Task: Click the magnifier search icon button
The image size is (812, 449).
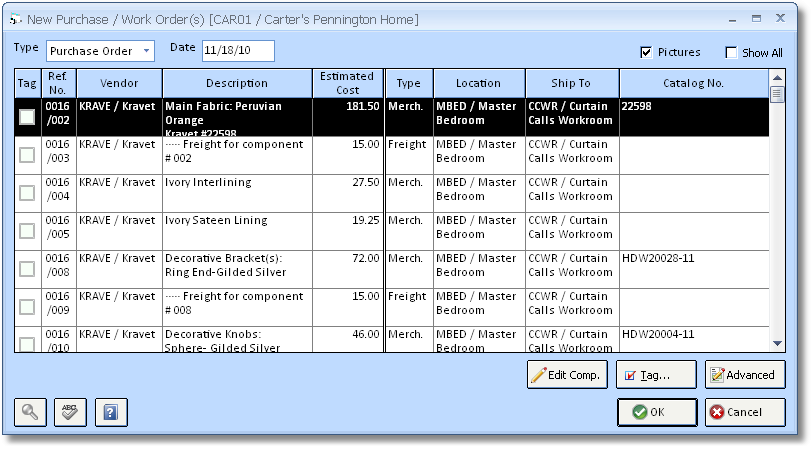Action: [30, 412]
